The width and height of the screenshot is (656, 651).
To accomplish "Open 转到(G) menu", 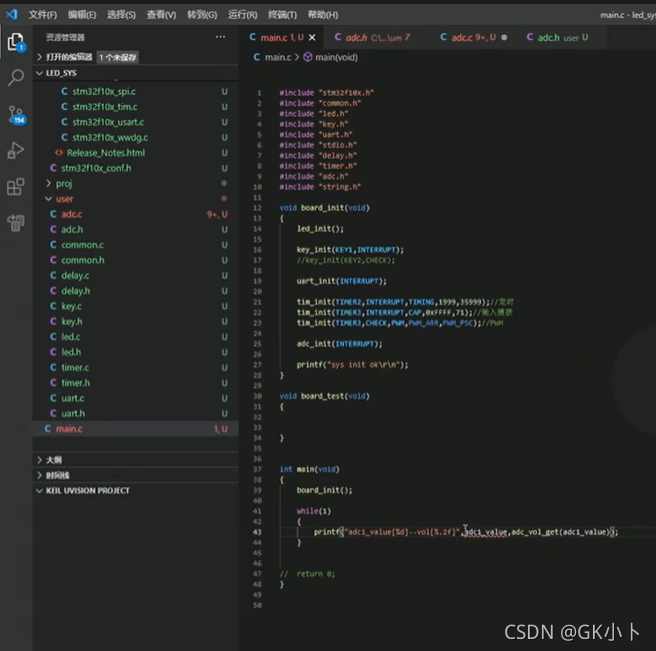I will pos(202,15).
